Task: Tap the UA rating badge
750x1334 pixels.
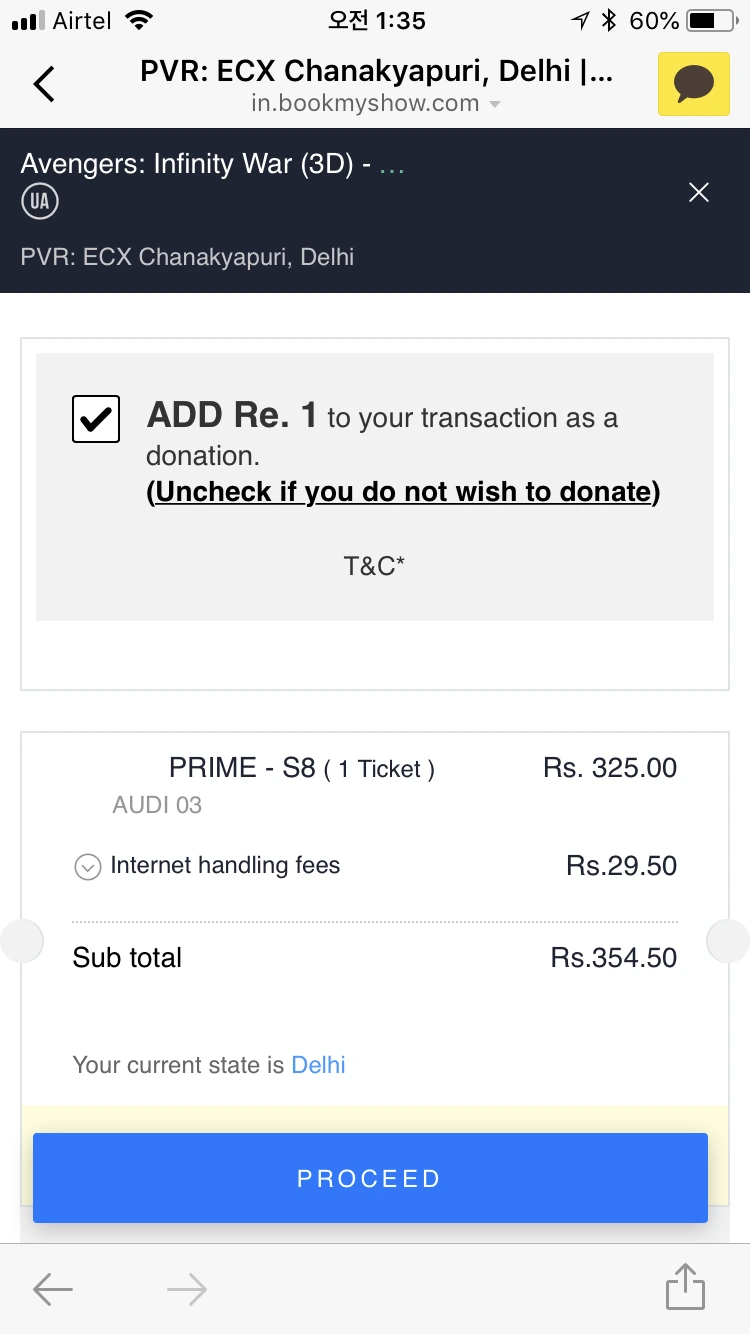Action: 40,202
